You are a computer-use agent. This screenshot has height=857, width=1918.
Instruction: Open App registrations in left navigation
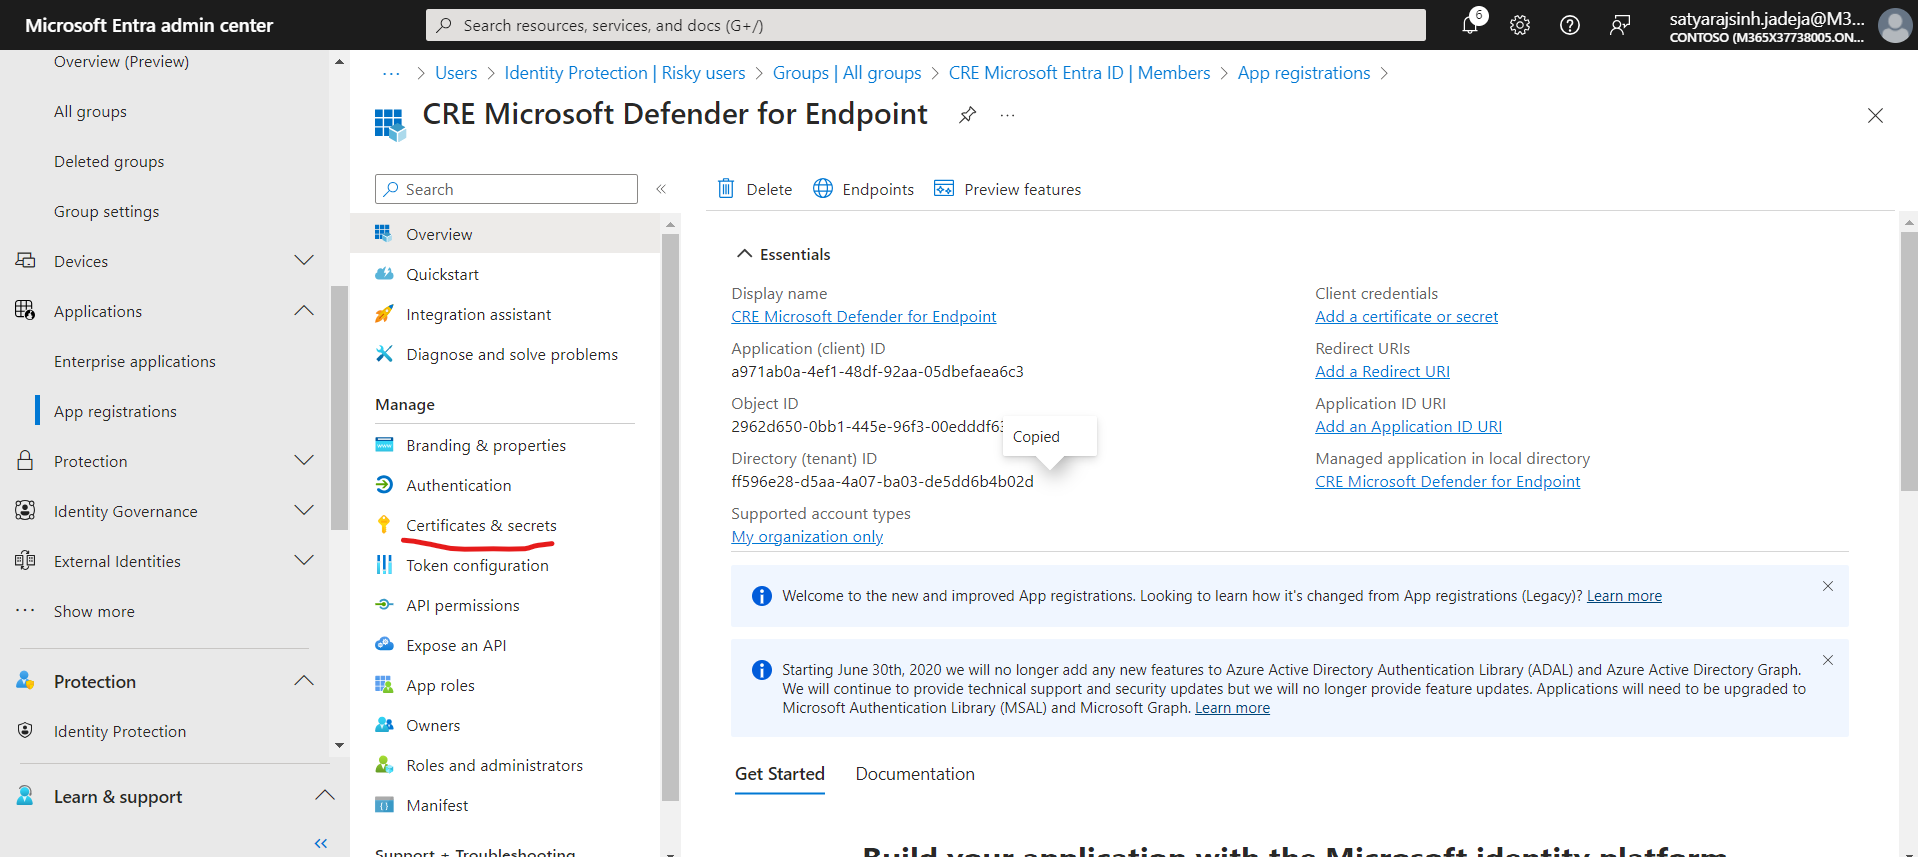point(115,411)
